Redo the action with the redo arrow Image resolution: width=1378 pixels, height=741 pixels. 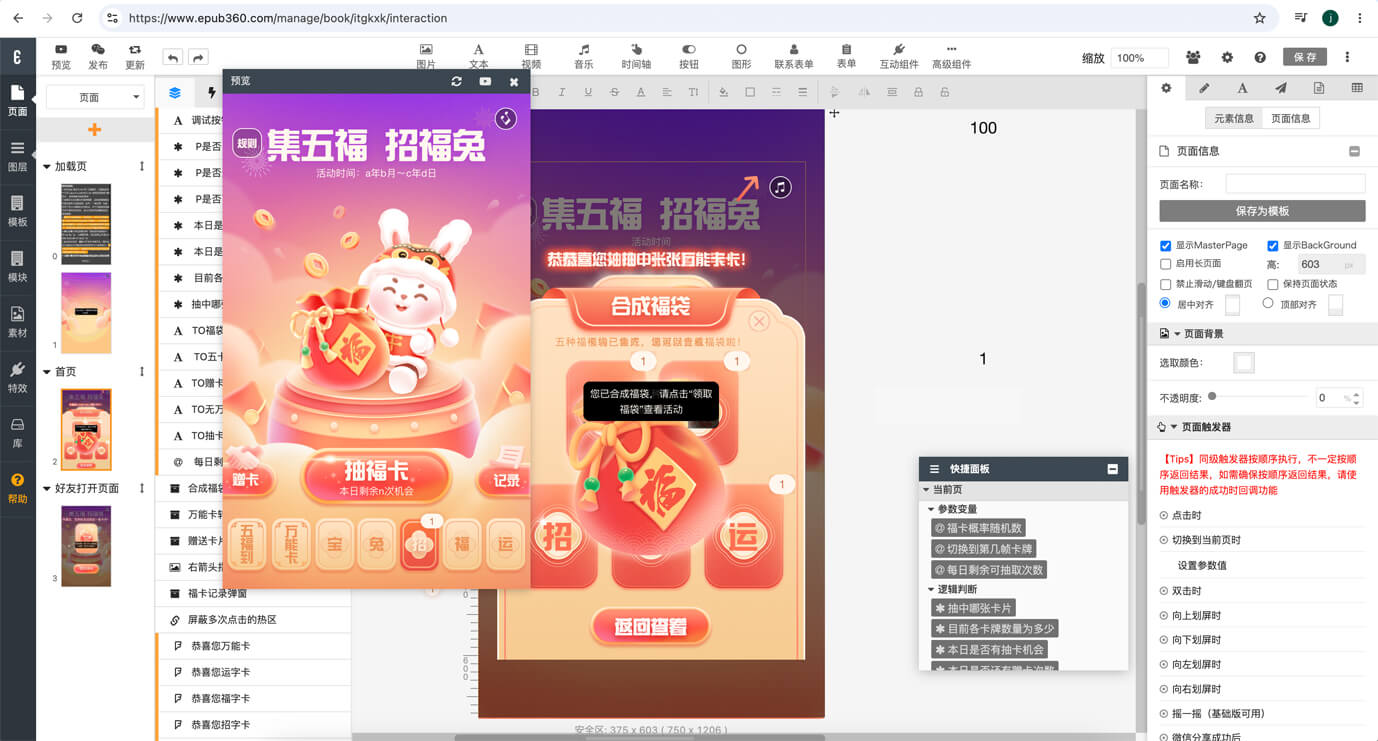point(198,58)
